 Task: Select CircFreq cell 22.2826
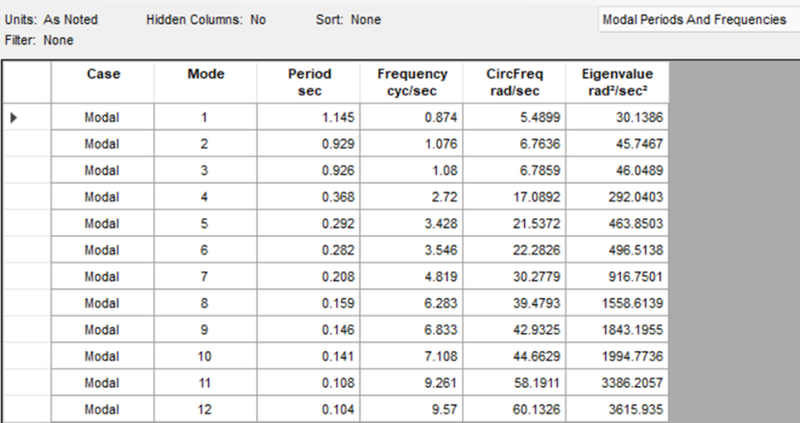[x=514, y=250]
